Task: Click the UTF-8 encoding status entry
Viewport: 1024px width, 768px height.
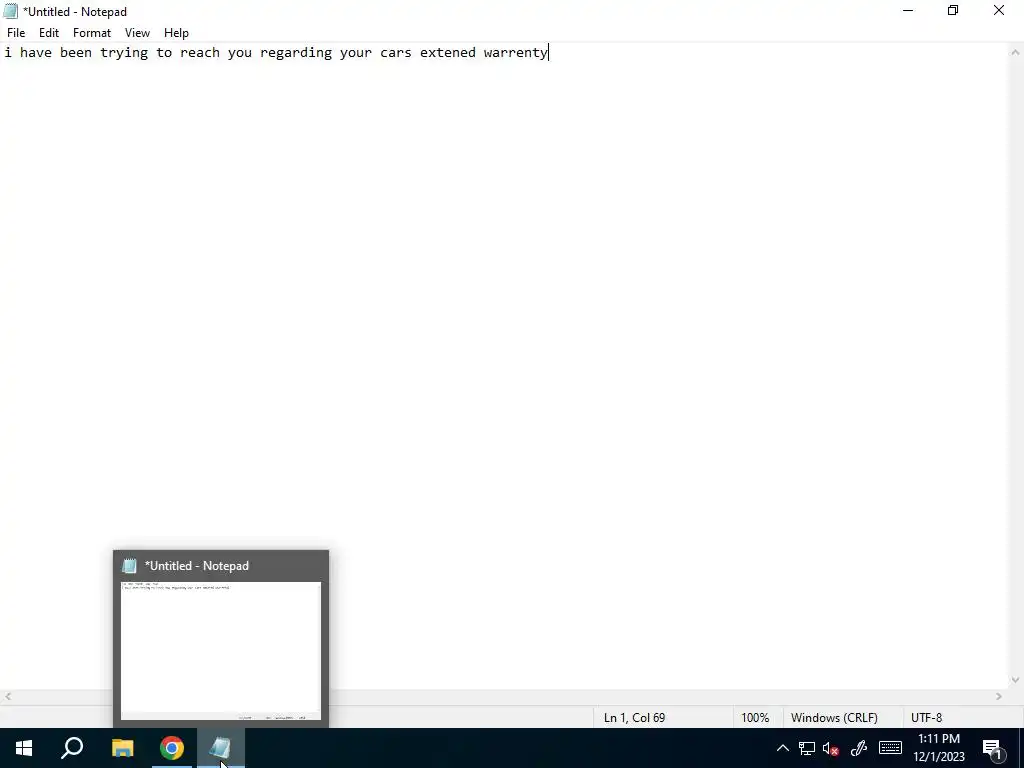Action: (926, 718)
